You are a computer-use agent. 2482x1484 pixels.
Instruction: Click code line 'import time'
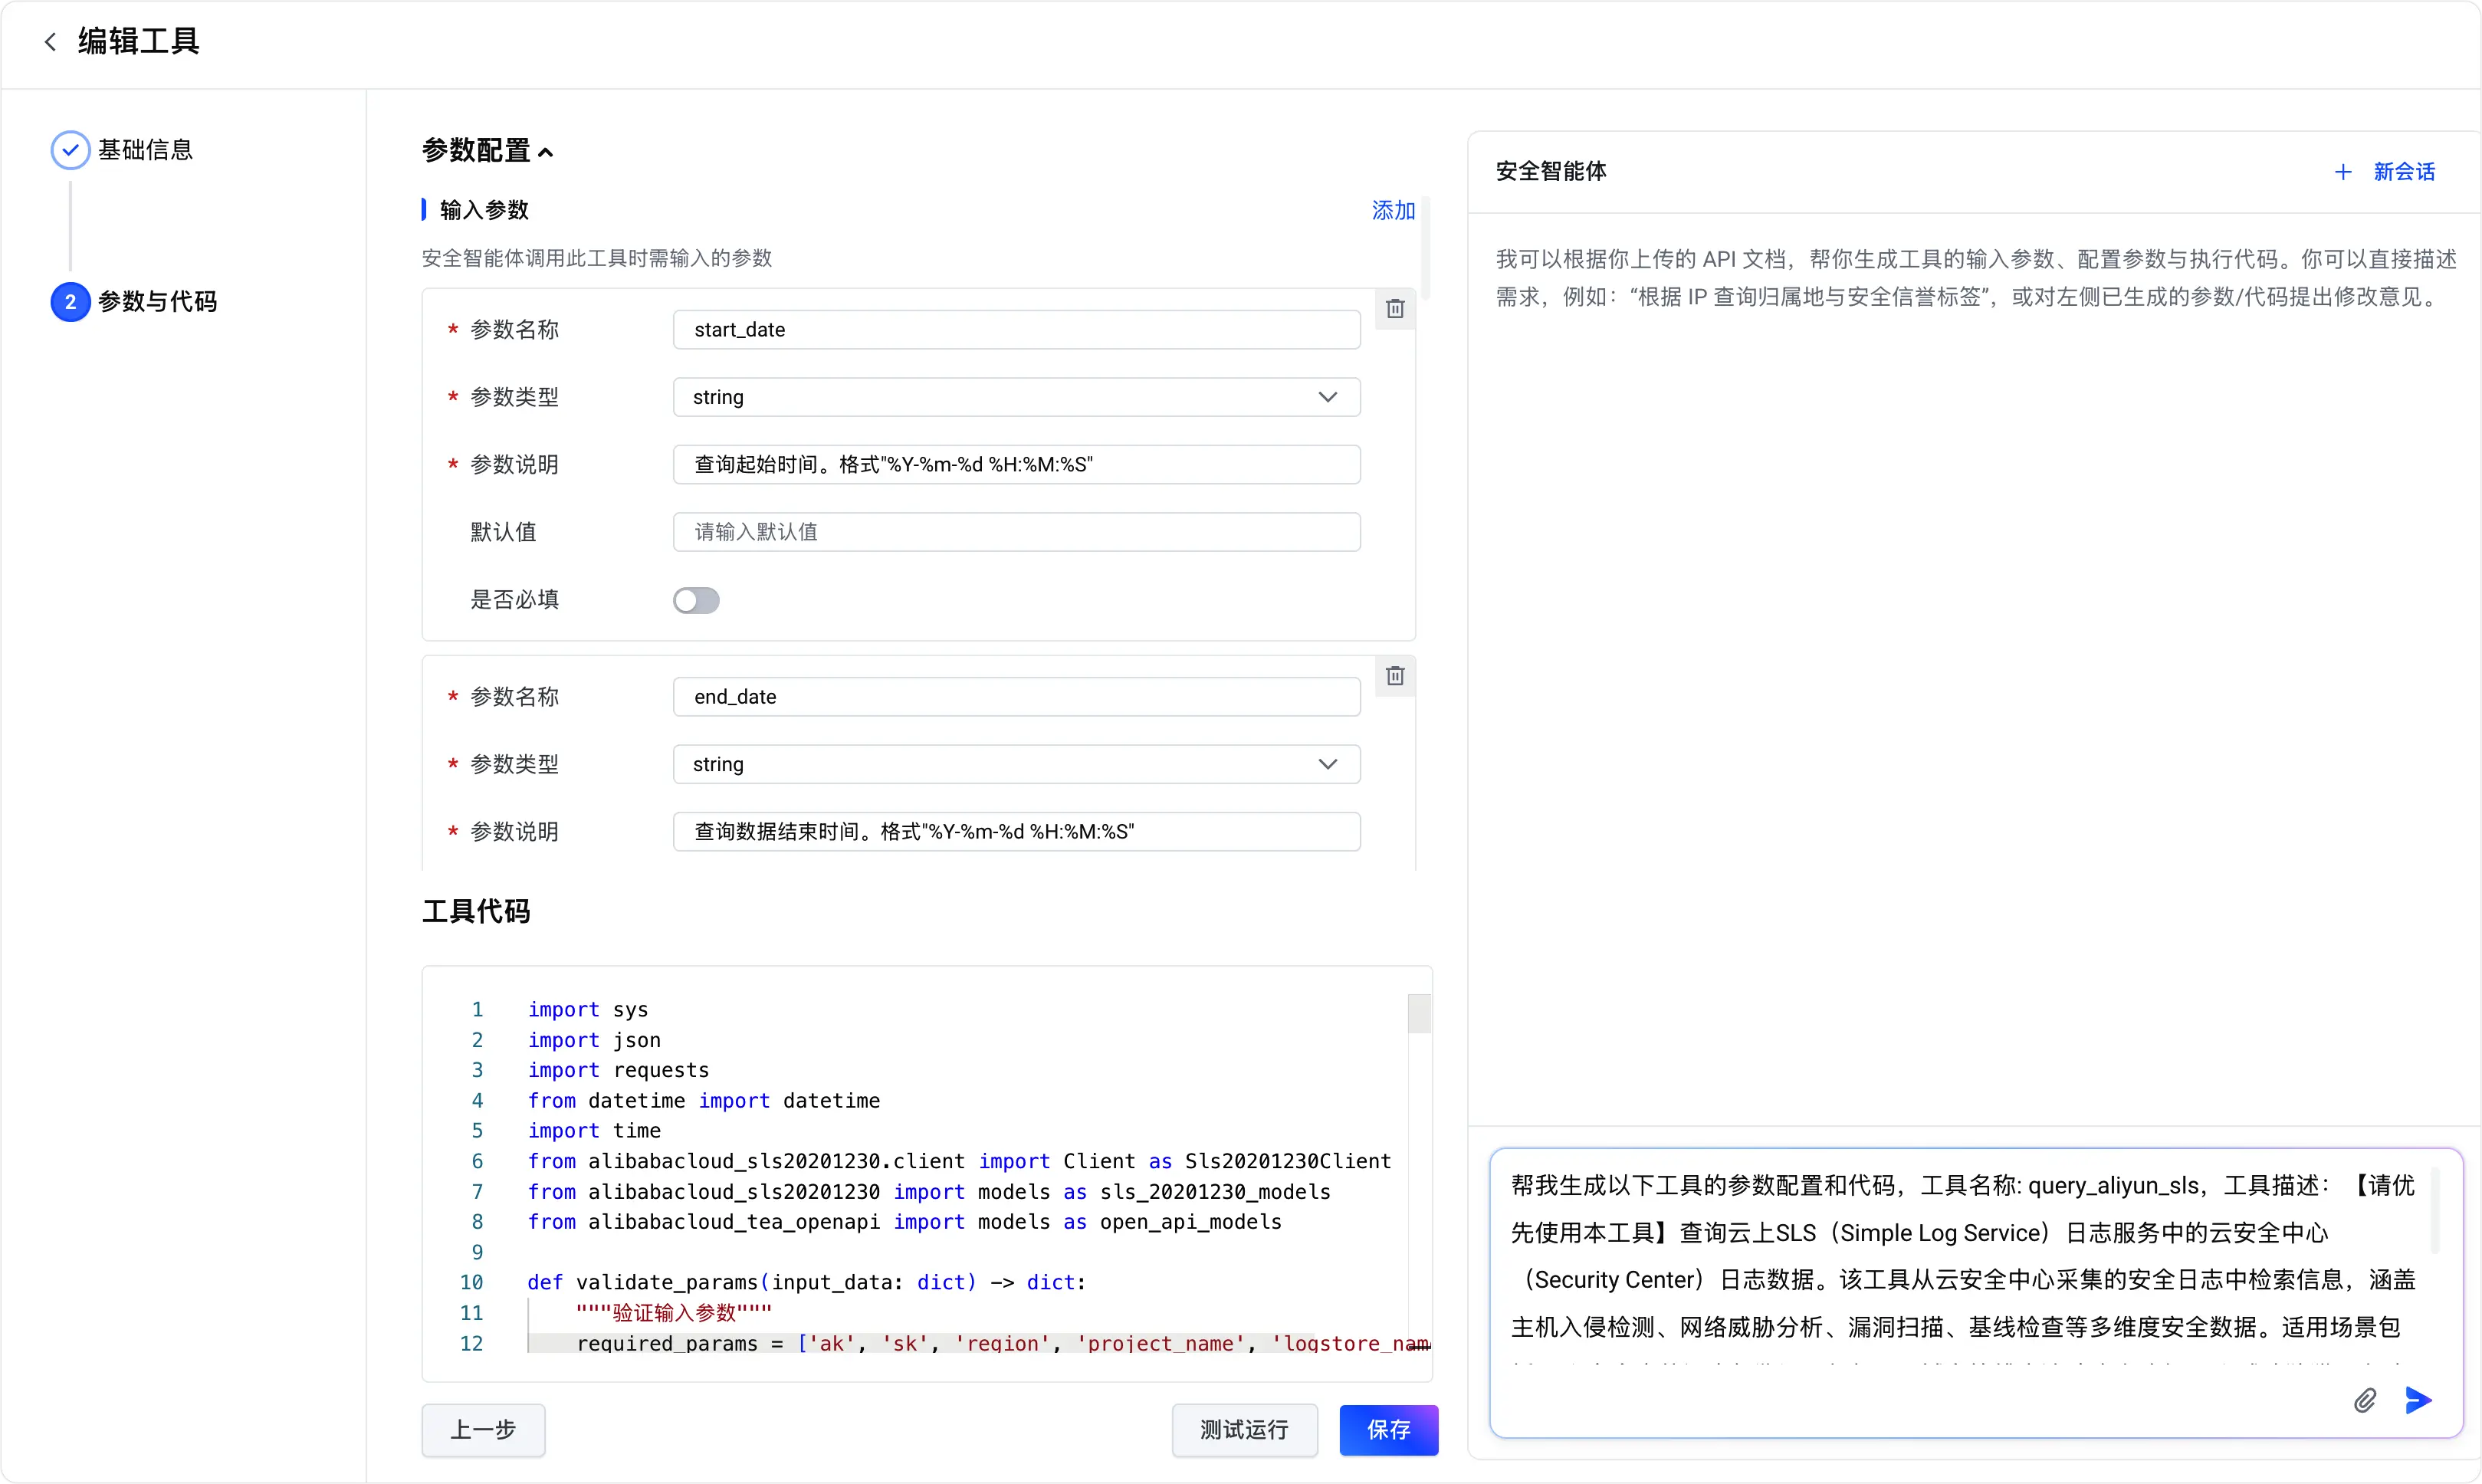click(594, 1131)
